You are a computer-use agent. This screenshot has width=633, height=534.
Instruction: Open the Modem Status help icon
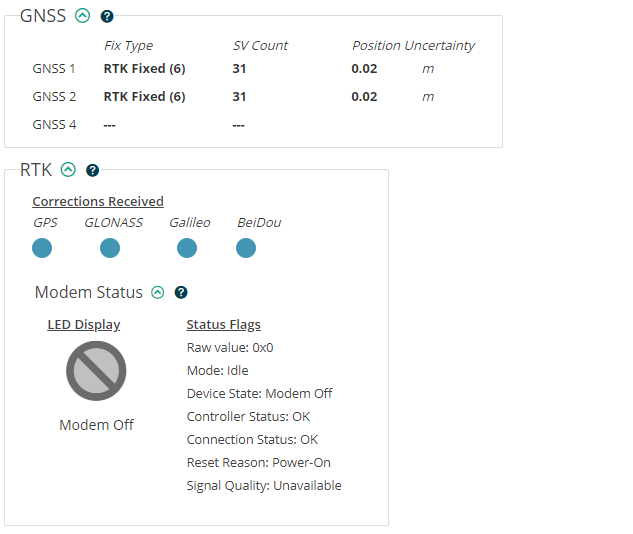[181, 292]
